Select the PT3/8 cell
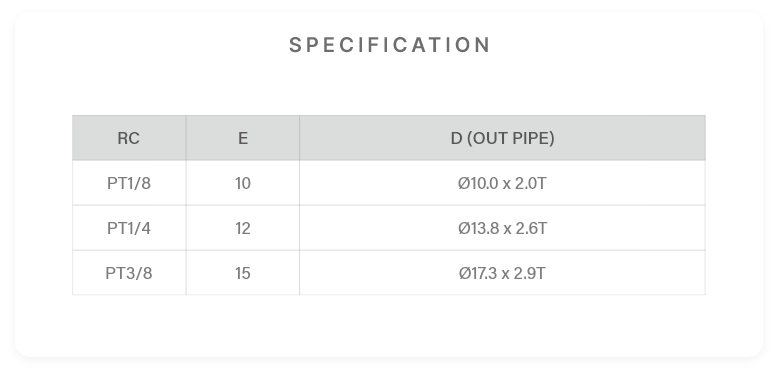The image size is (778, 375). pos(129,273)
